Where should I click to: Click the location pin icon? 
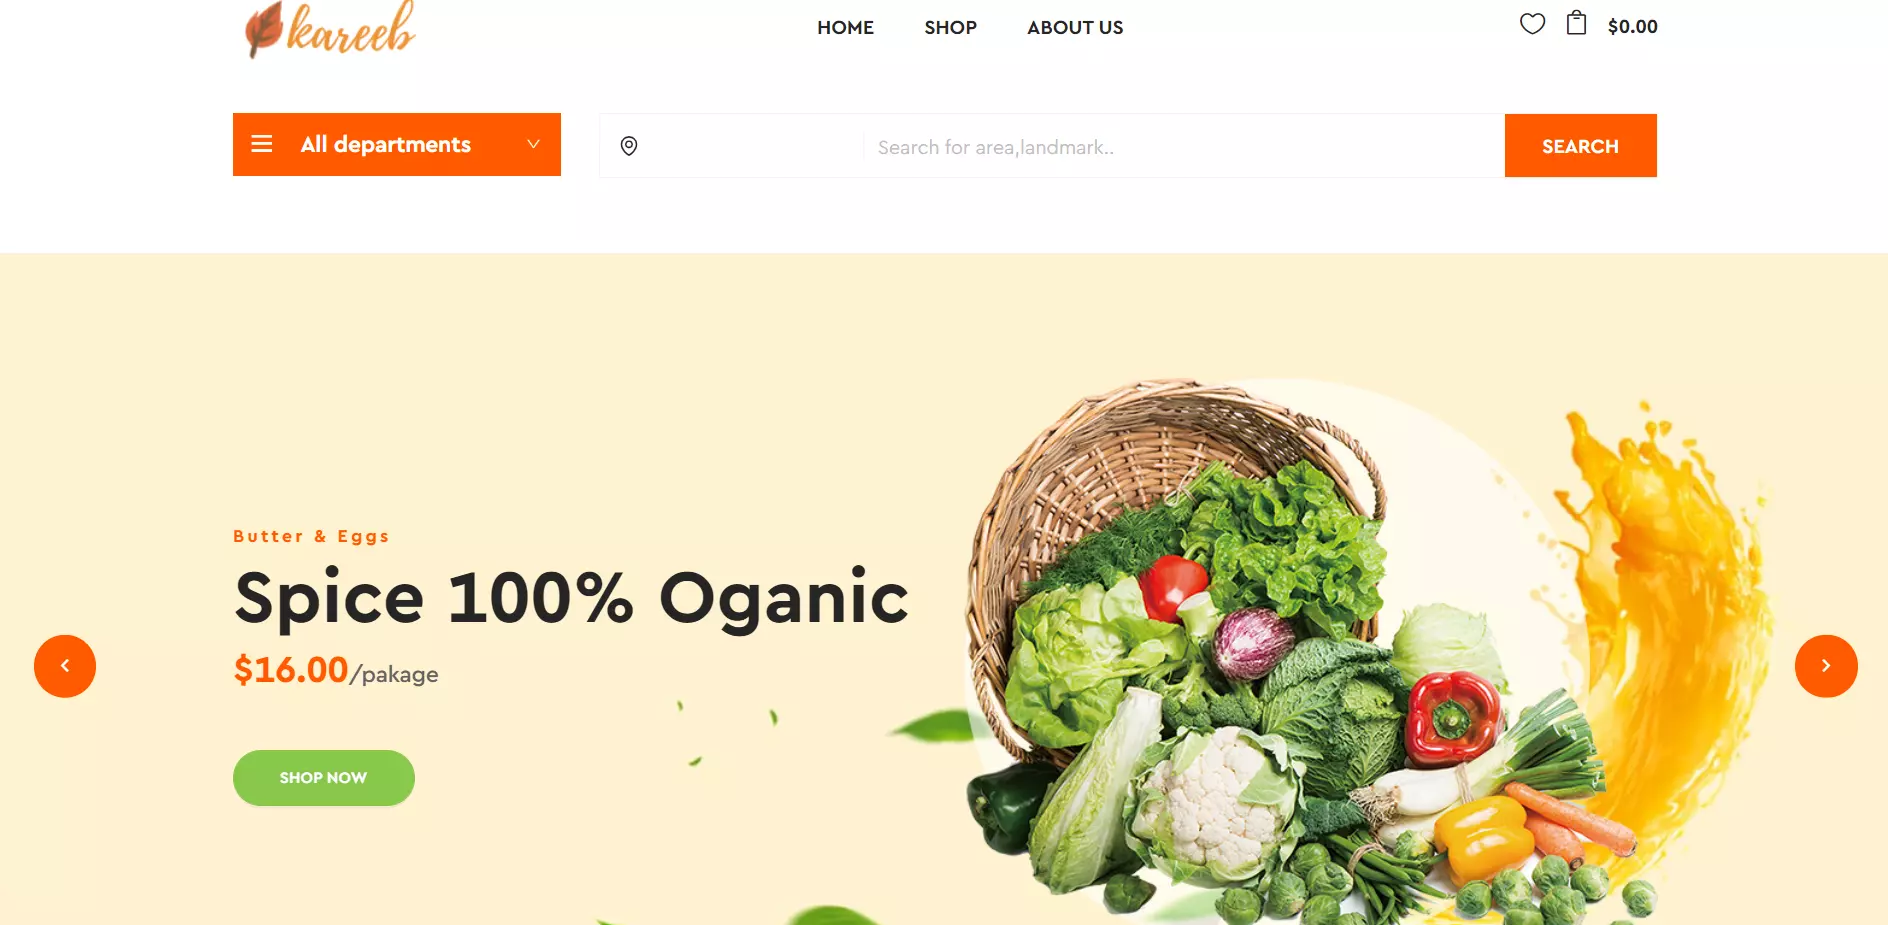(x=629, y=146)
